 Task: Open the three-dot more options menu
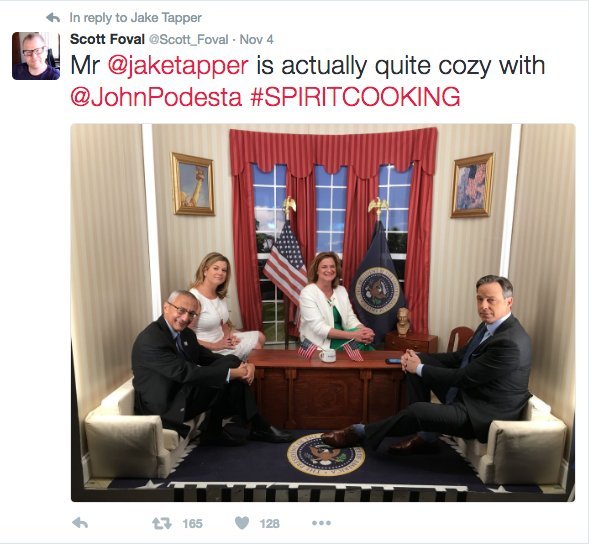[321, 523]
